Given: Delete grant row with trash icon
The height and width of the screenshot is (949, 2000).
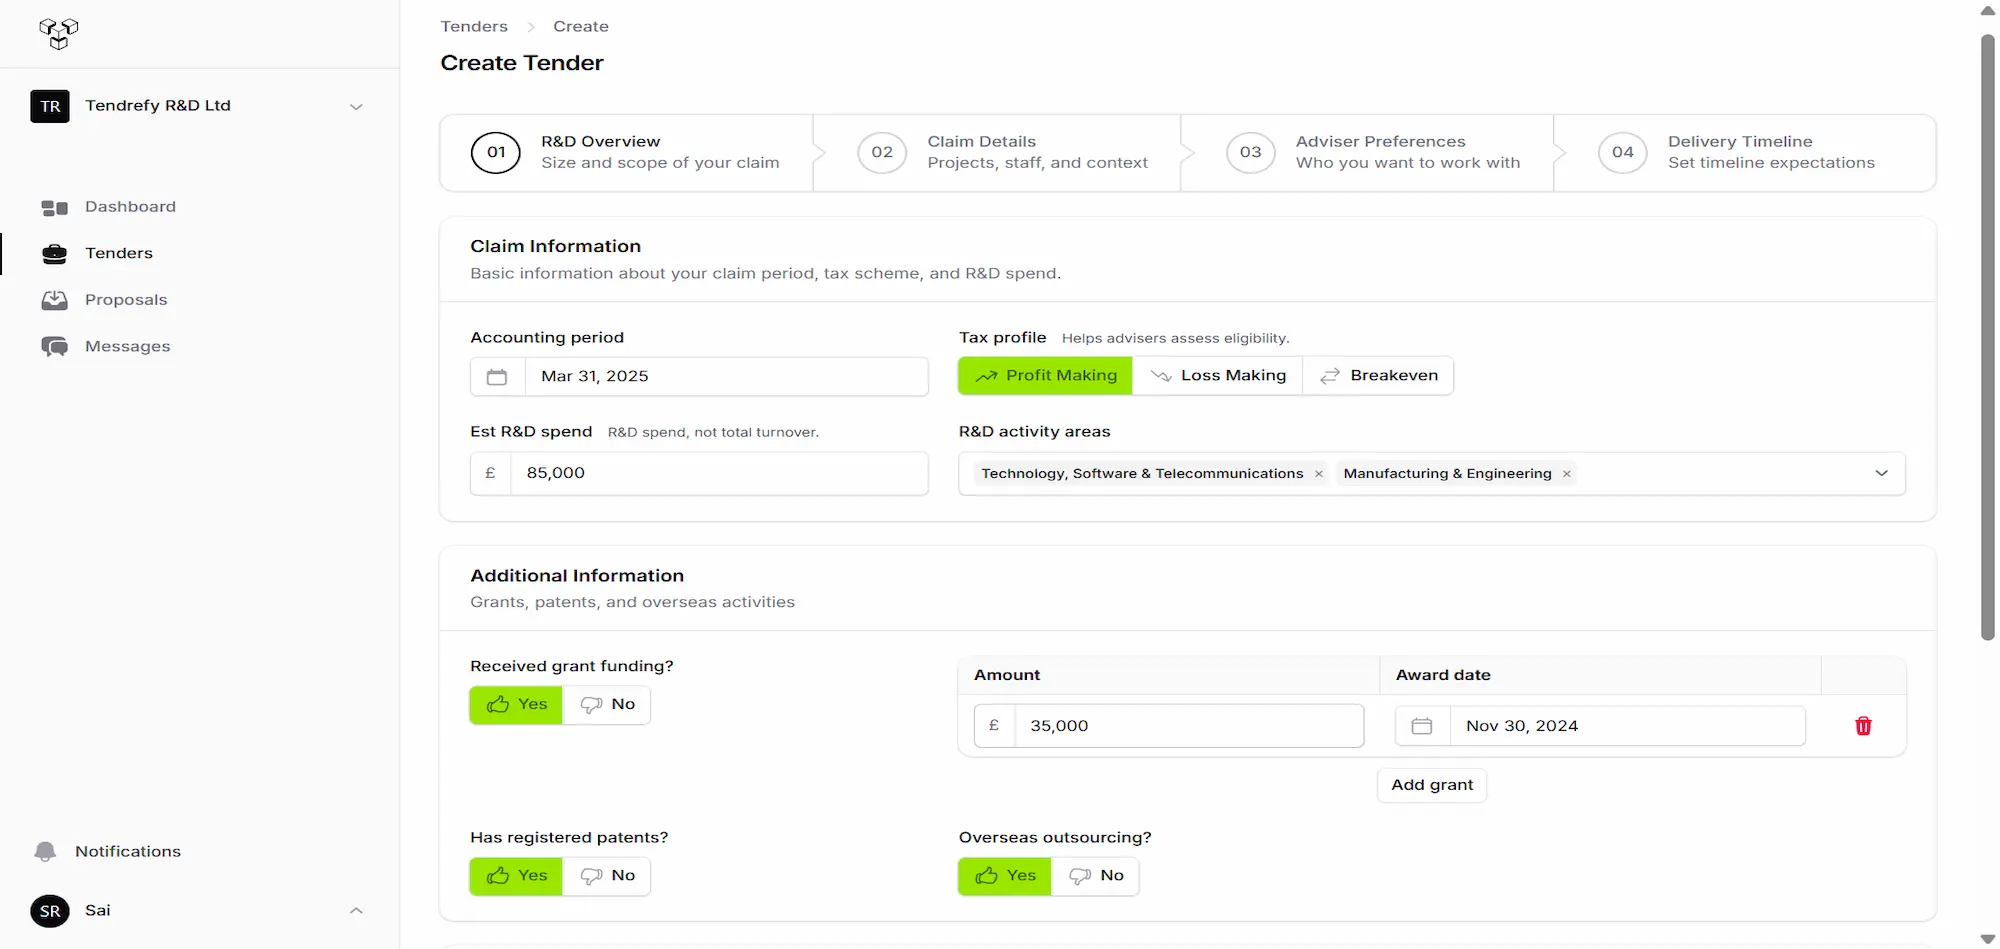Looking at the screenshot, I should (1863, 726).
